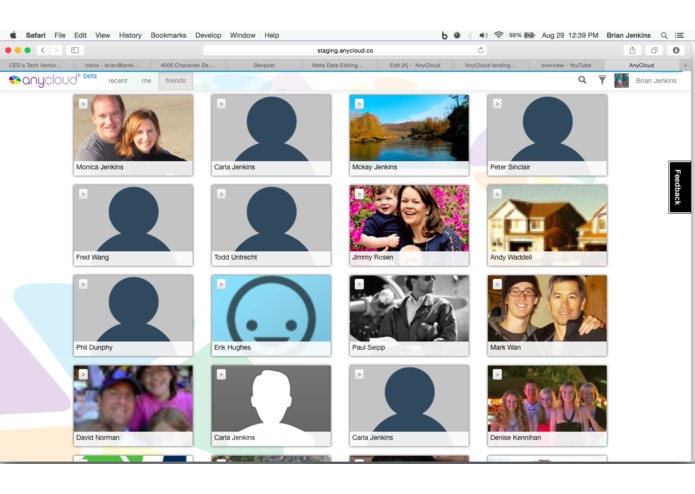695x494 pixels.
Task: Click the volume icon in menu bar
Action: (x=484, y=35)
